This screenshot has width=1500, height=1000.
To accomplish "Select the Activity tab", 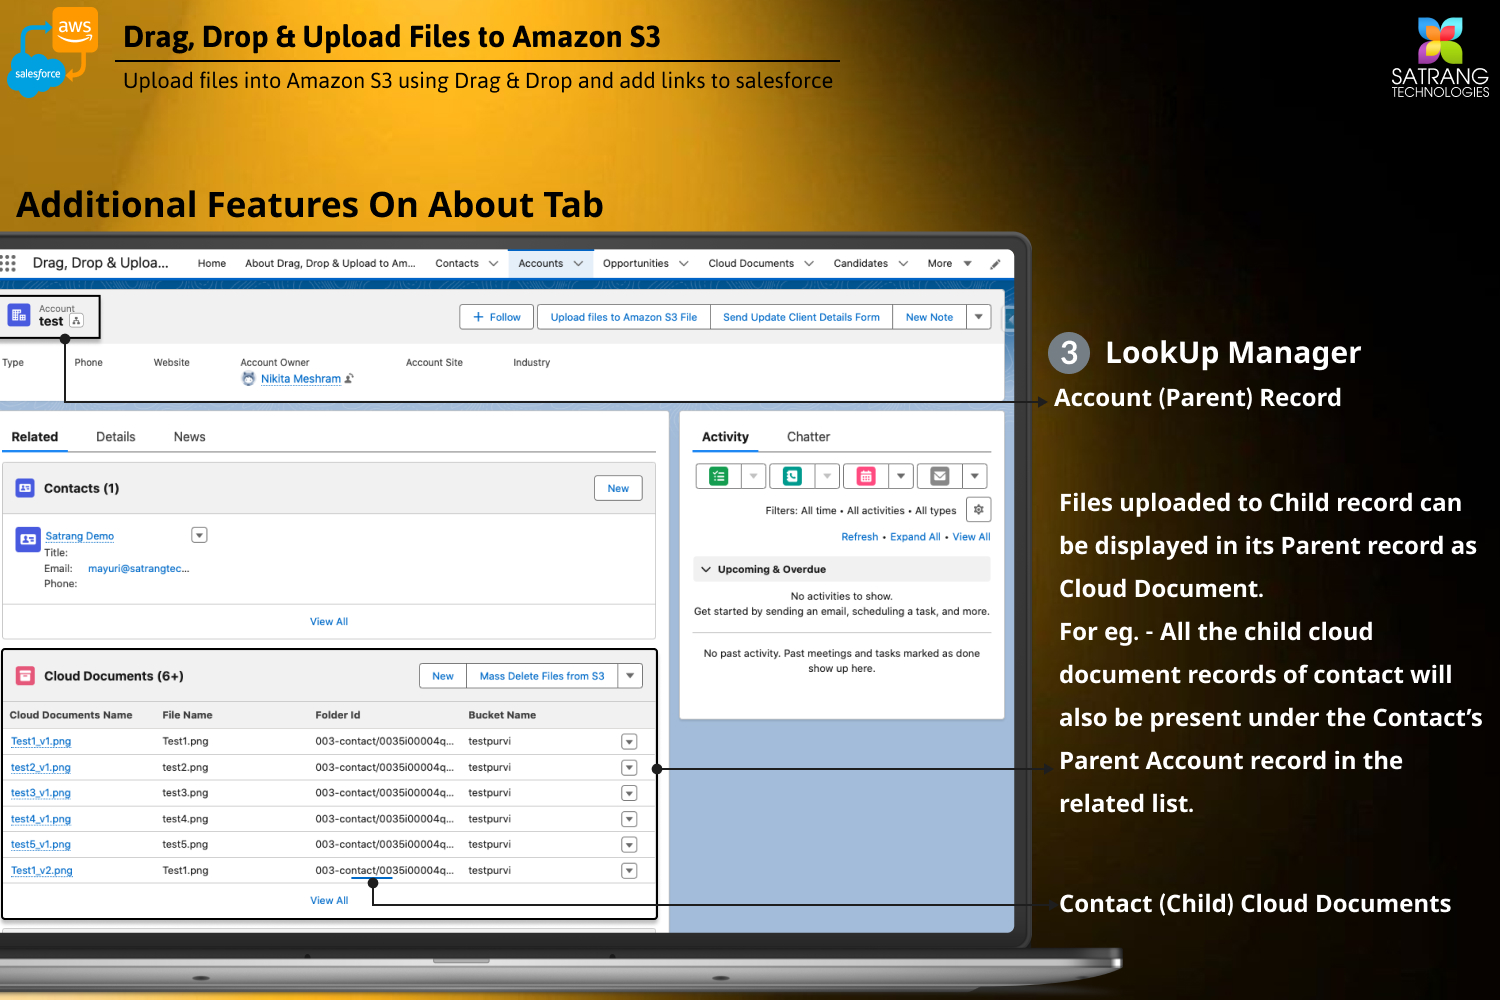I will [x=725, y=437].
